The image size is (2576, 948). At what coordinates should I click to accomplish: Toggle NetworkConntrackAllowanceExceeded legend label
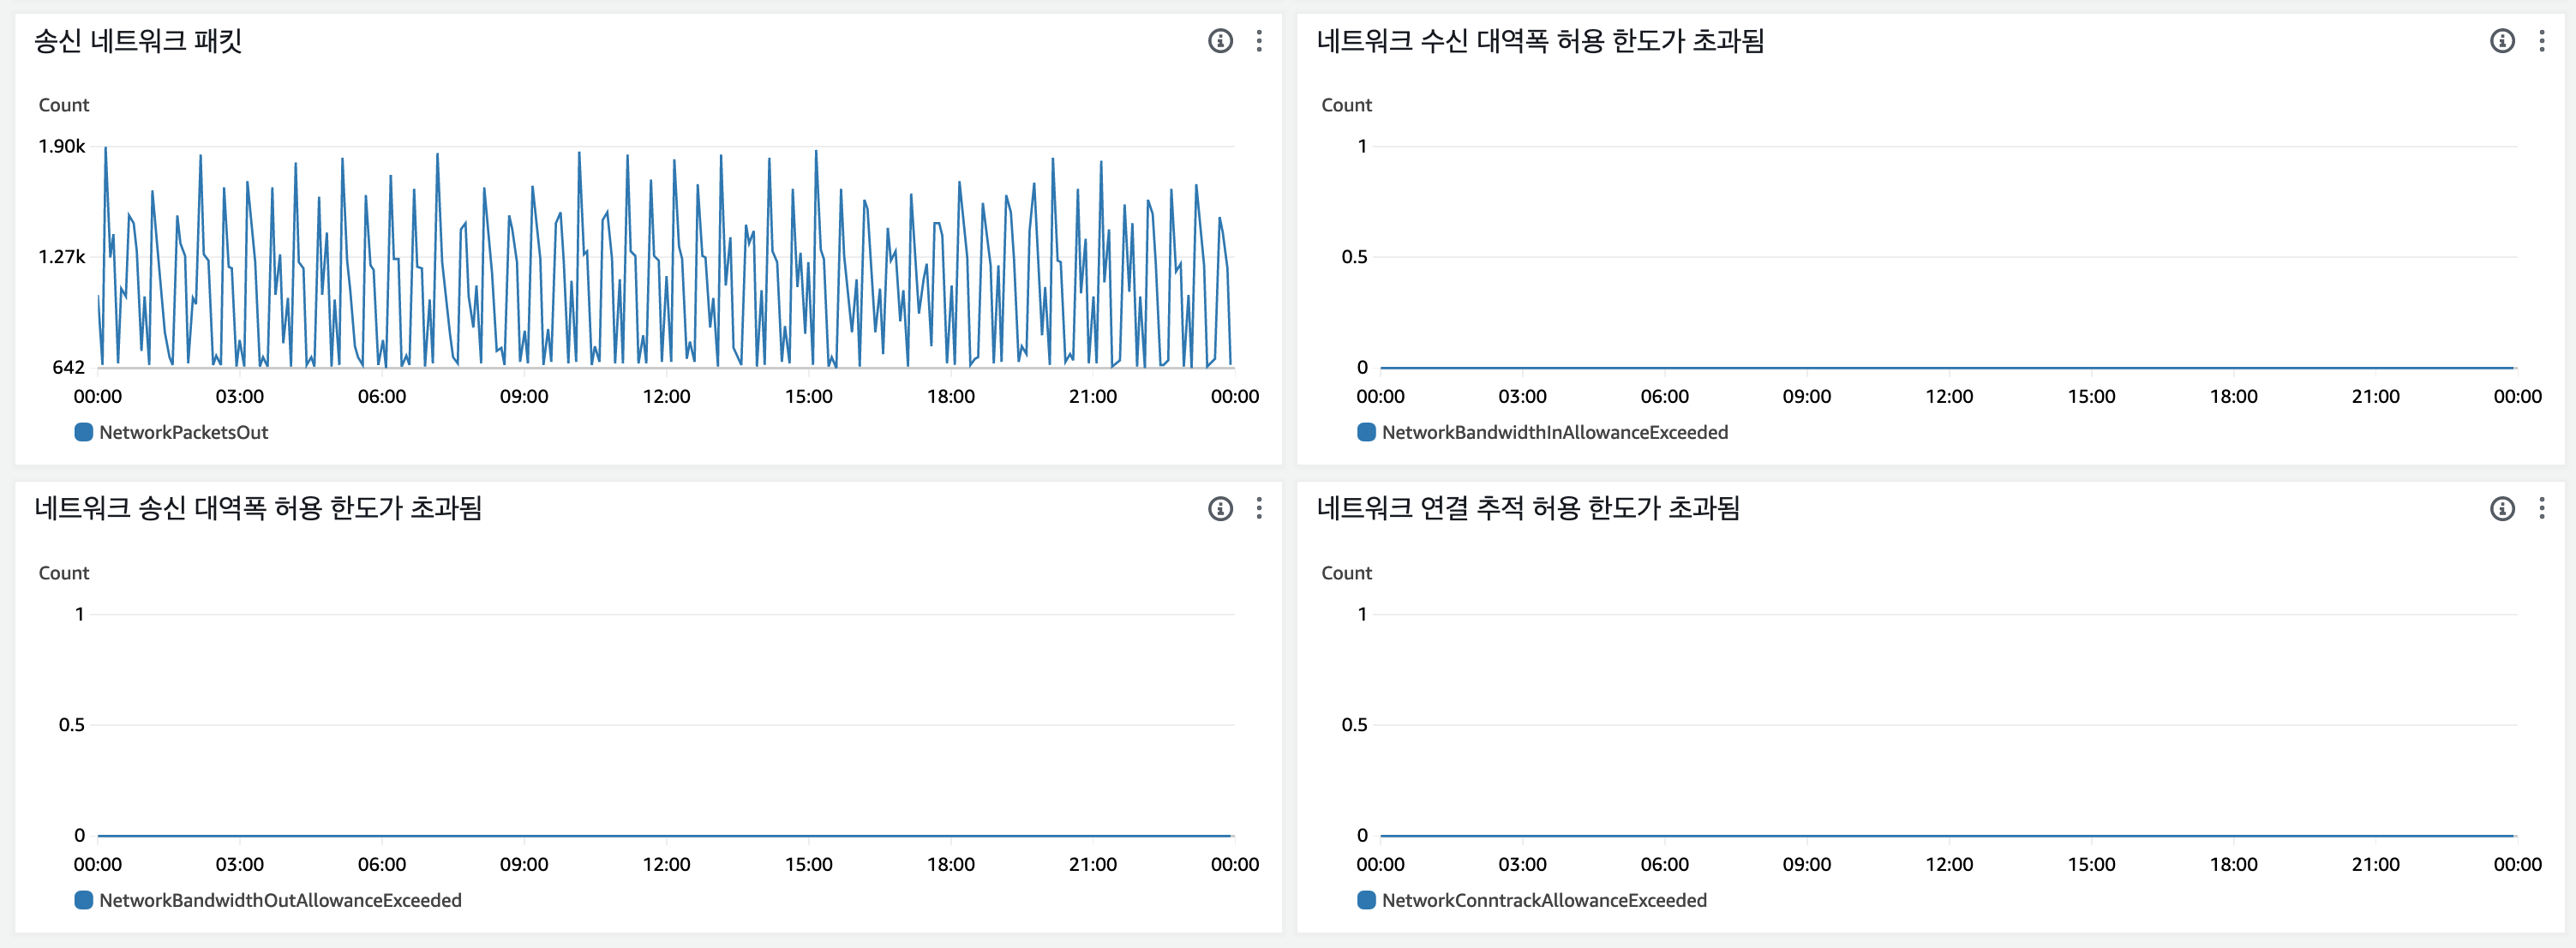coord(1543,901)
